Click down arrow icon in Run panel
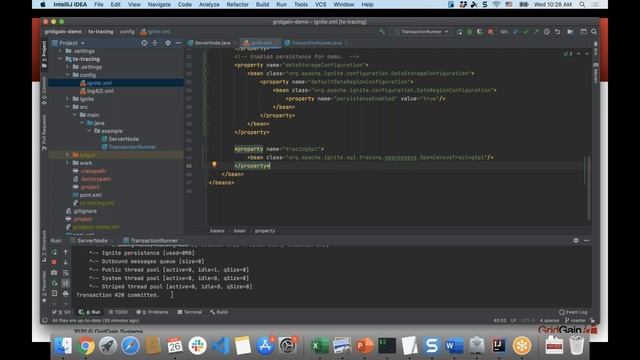Screen dimensions: 640x360 [65, 262]
